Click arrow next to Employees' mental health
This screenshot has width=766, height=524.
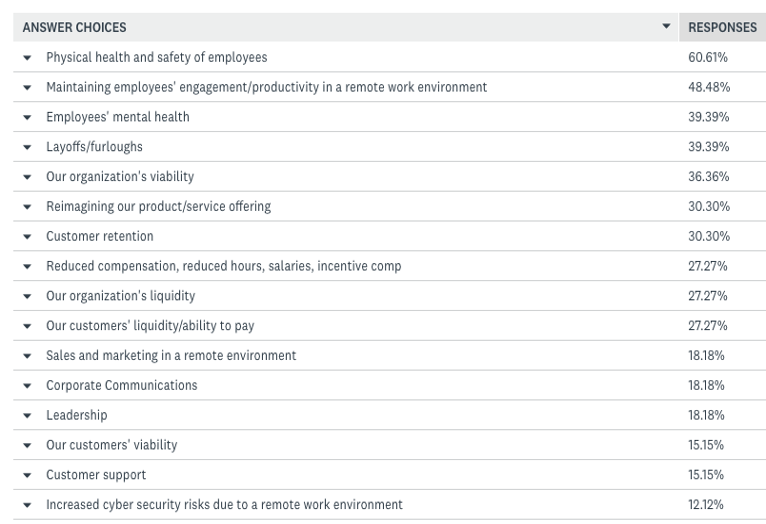point(27,118)
